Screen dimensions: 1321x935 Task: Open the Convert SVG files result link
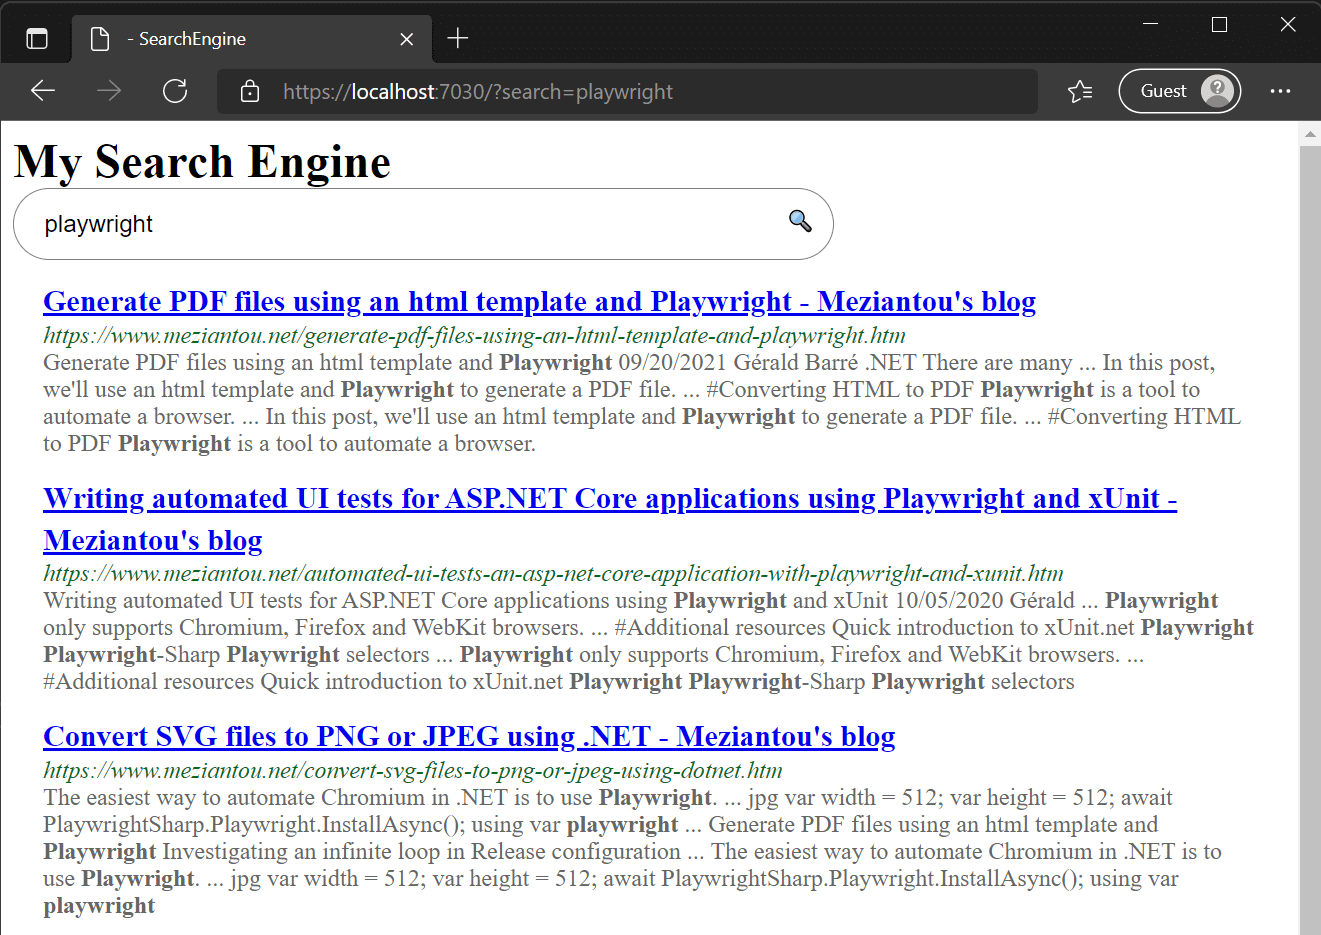[x=468, y=736]
